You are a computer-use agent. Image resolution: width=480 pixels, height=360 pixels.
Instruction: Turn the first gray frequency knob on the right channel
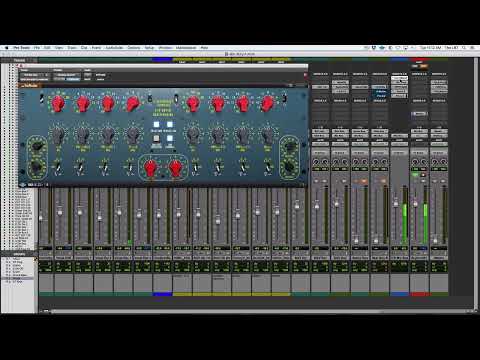click(193, 135)
